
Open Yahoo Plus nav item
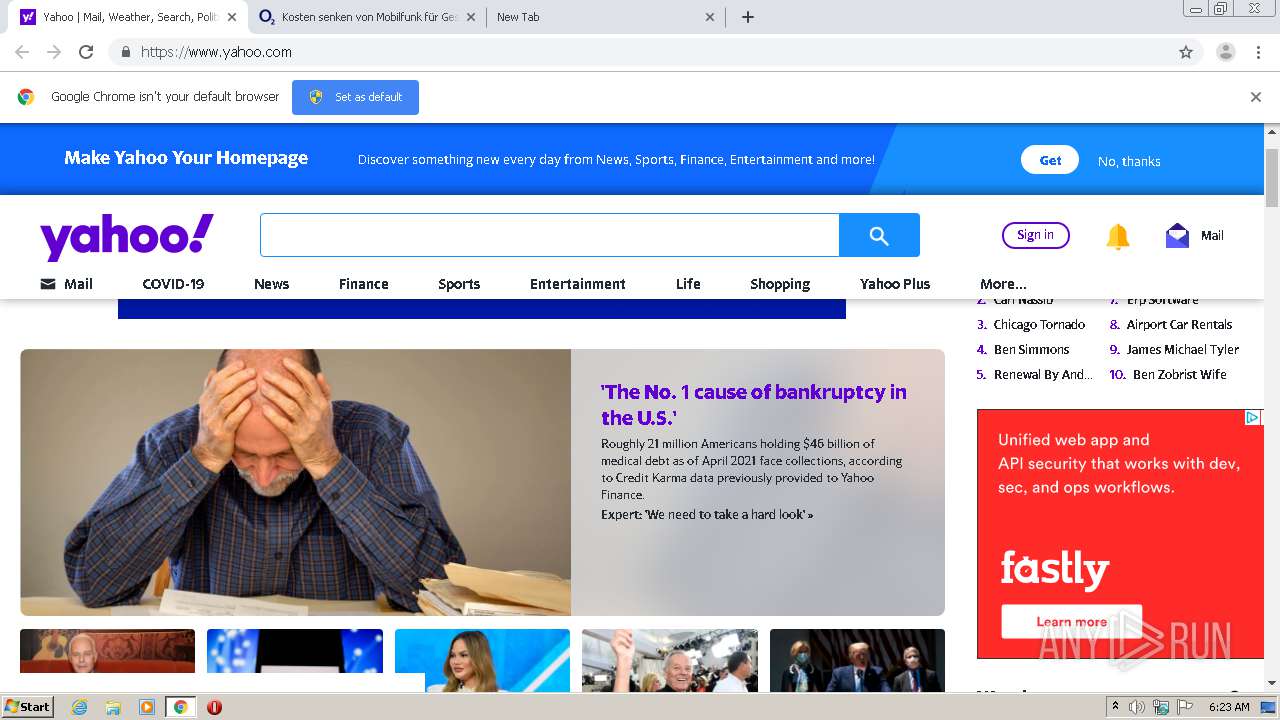[895, 284]
